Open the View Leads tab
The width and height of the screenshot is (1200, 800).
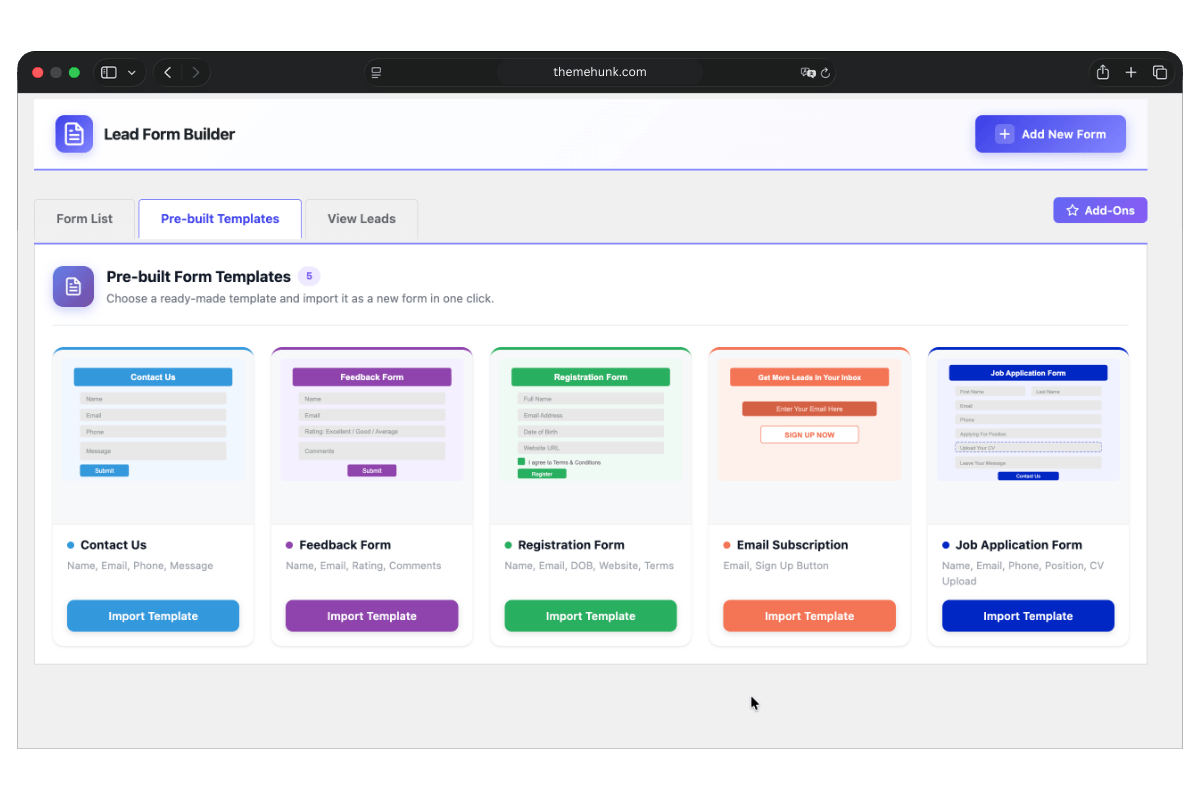362,219
